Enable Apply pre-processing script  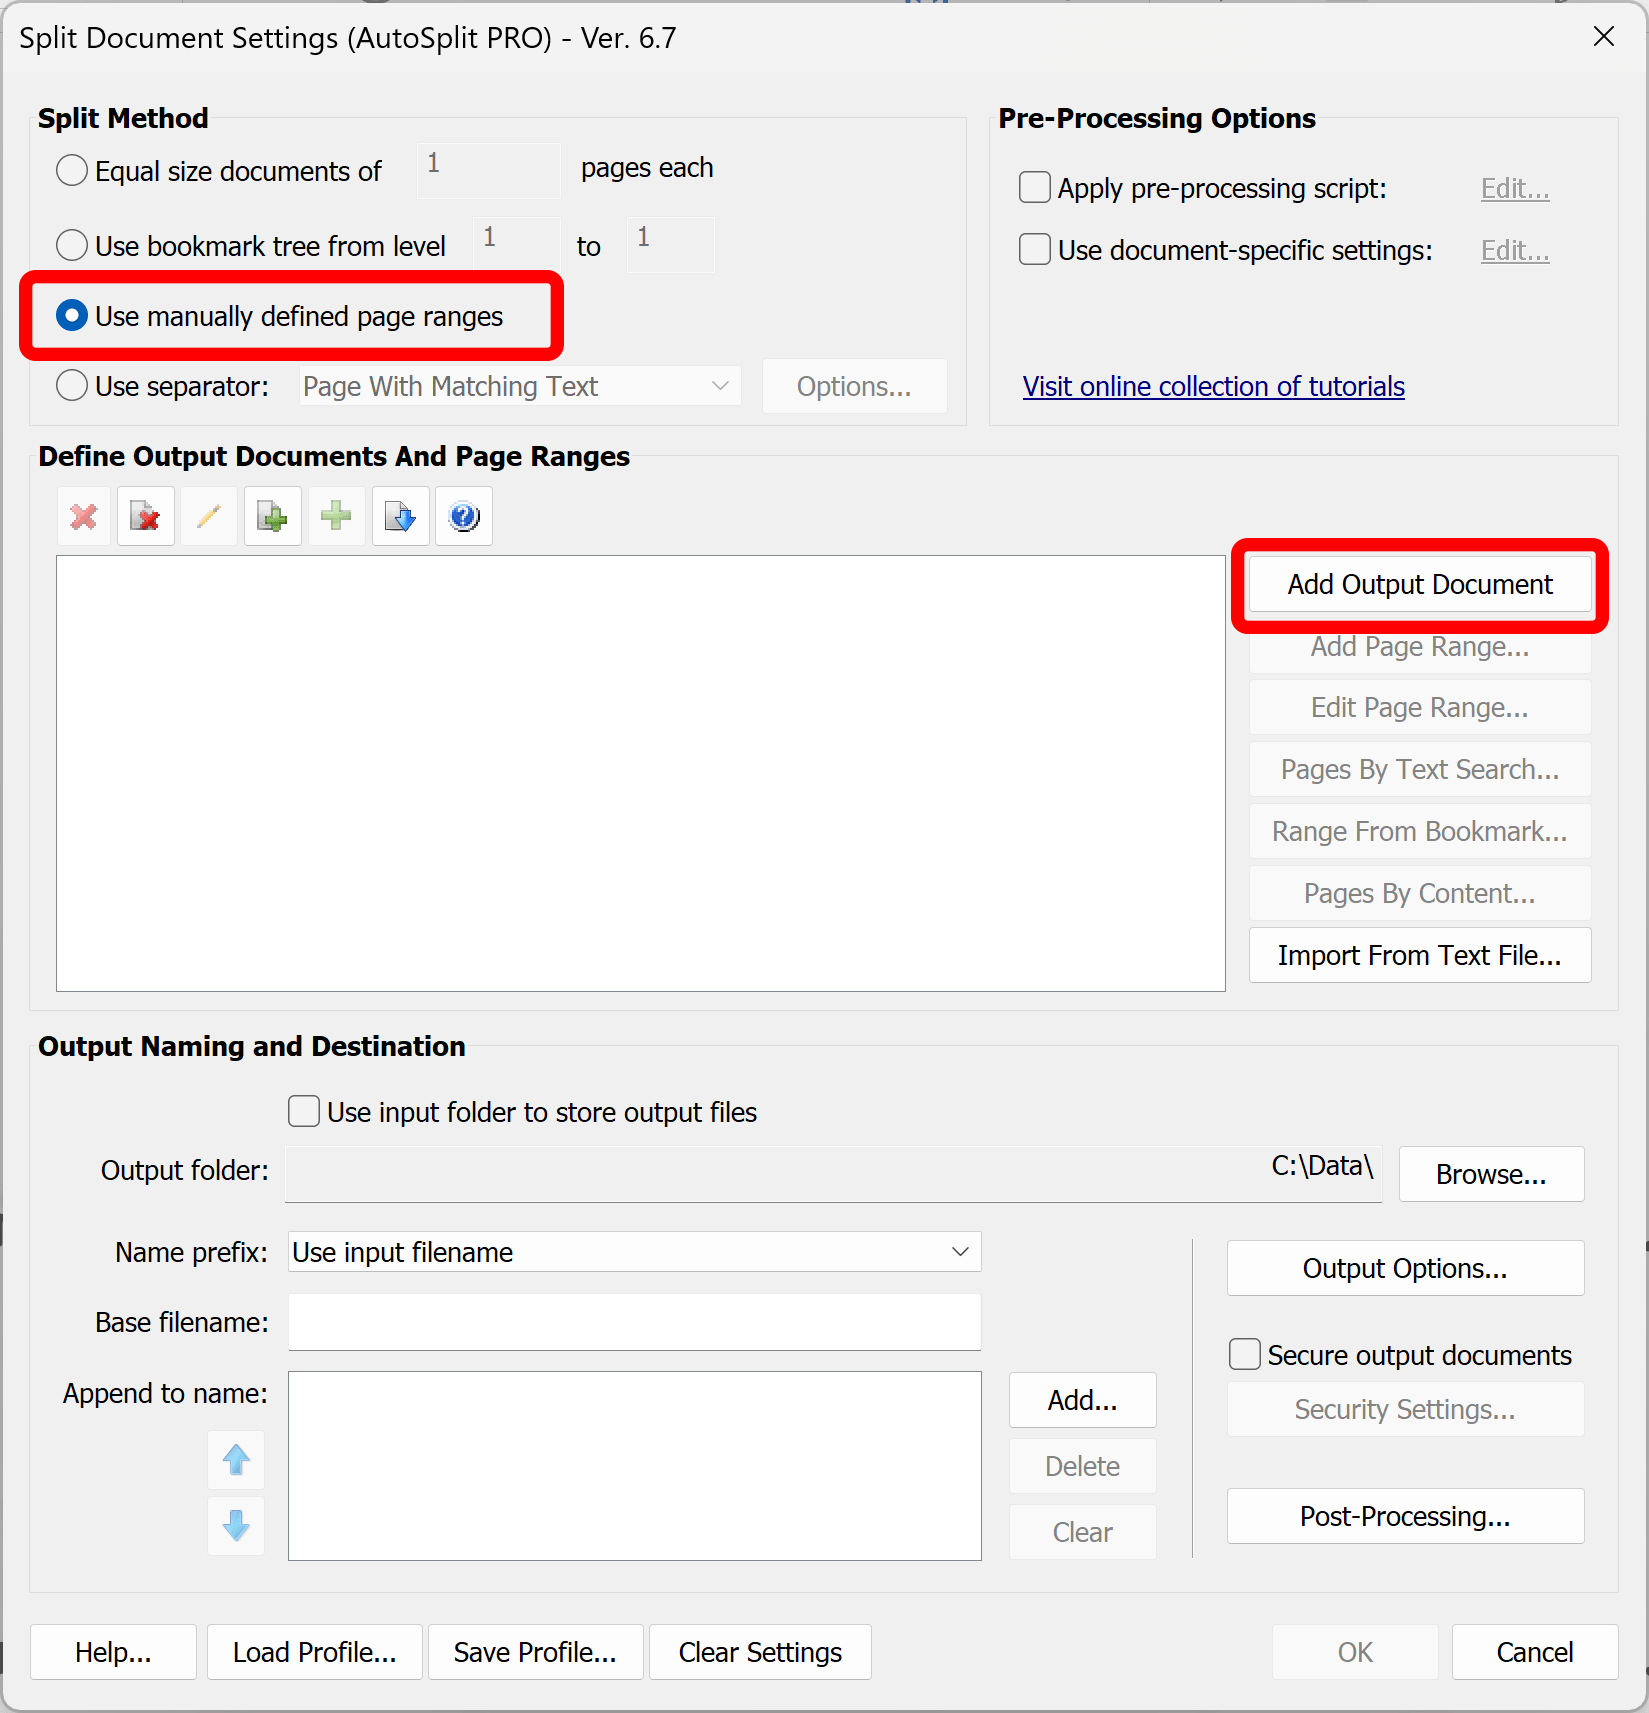pos(1034,187)
